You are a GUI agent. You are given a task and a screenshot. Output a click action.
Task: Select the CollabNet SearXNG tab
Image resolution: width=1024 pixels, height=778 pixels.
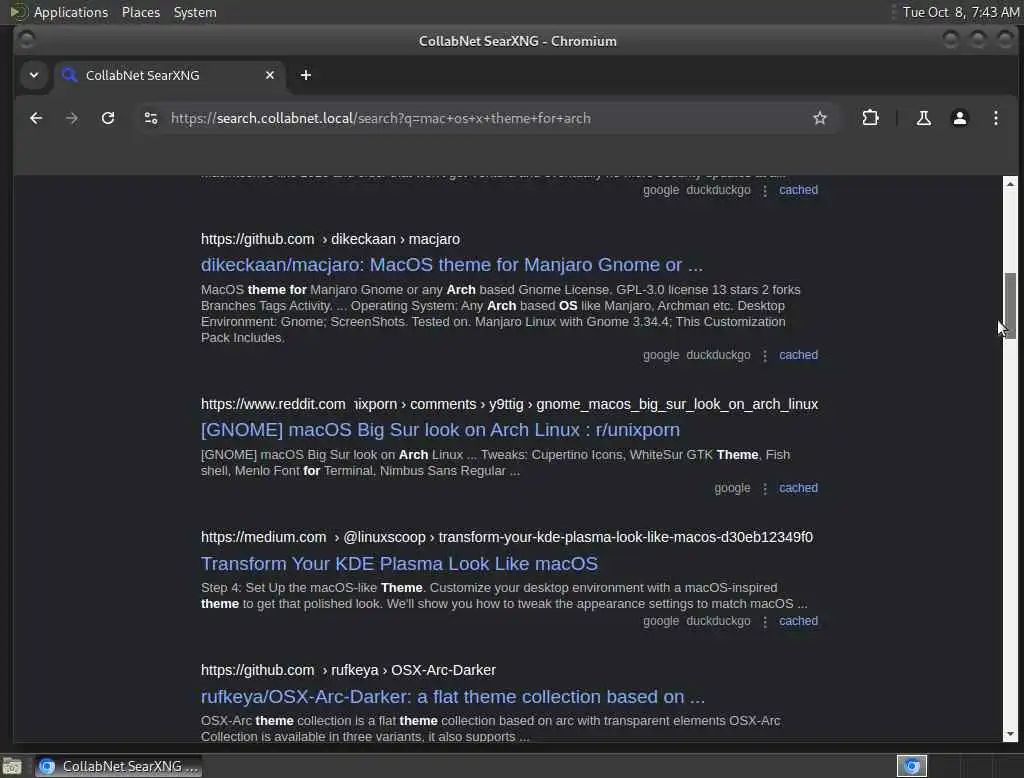(170, 75)
